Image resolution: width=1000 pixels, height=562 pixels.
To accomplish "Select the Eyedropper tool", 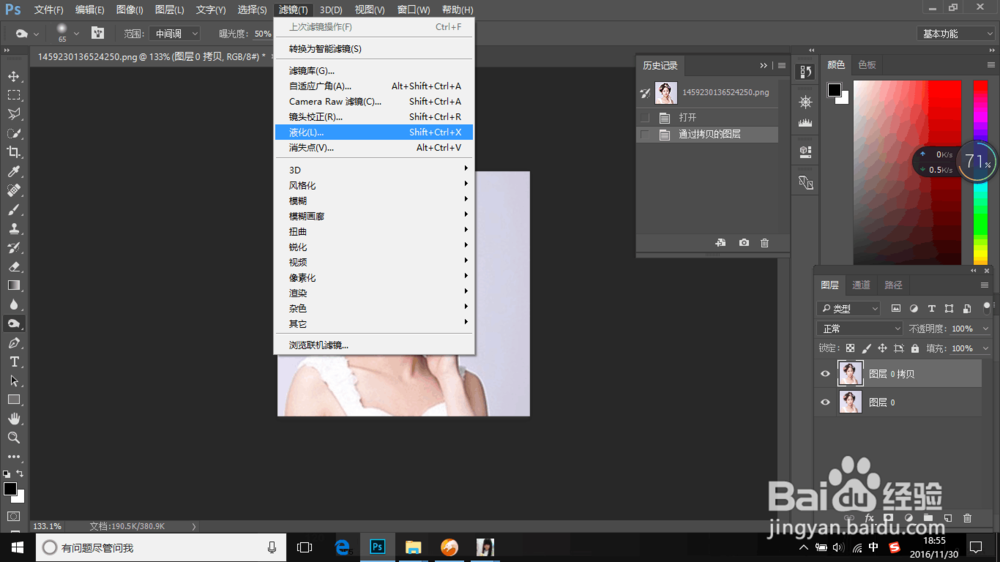I will (x=13, y=172).
